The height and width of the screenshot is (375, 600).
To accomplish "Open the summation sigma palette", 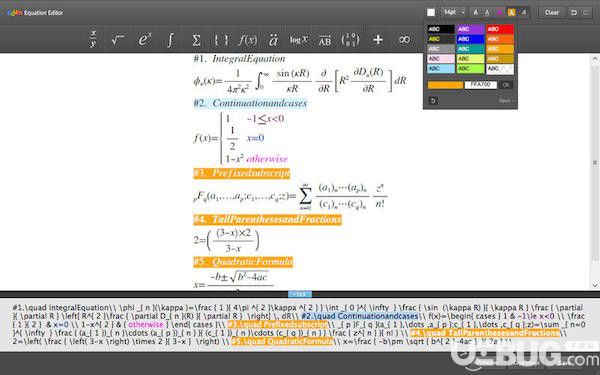I will tap(196, 40).
